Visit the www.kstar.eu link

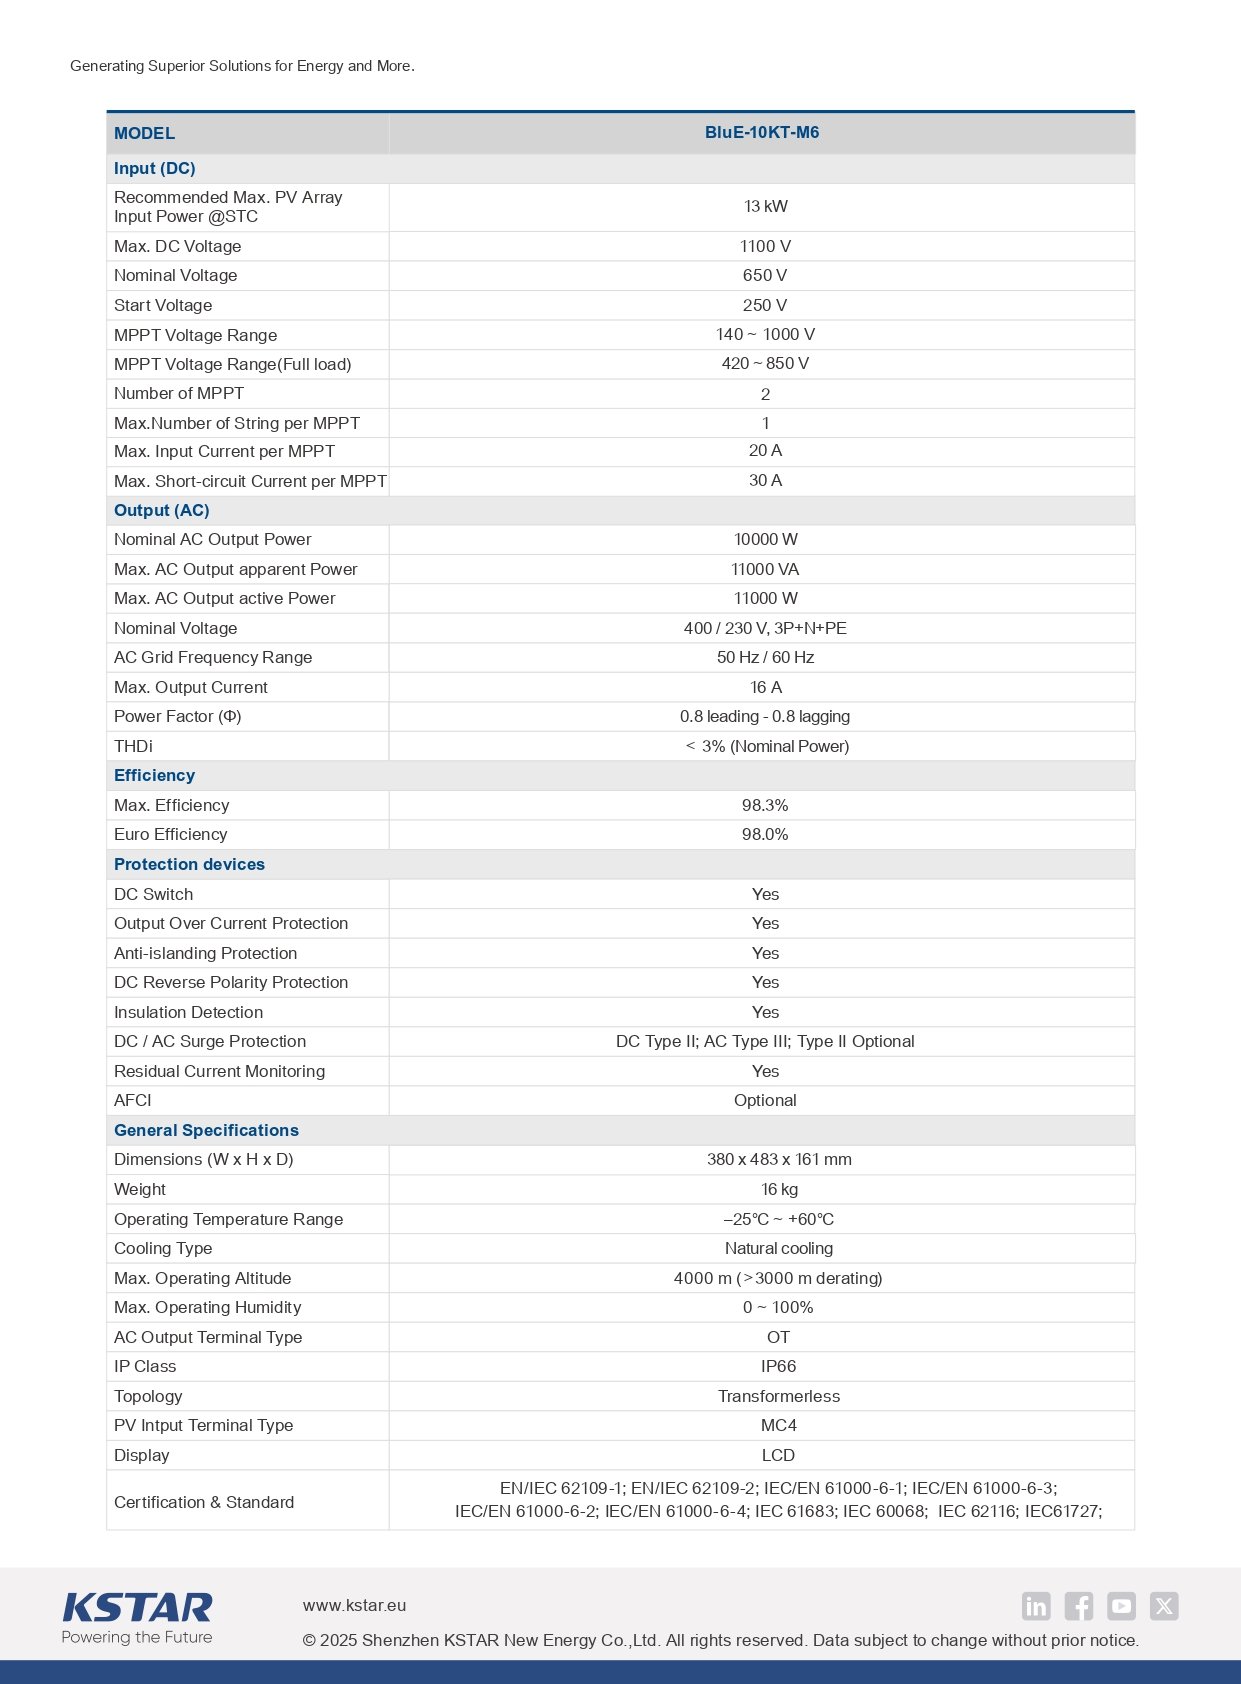354,1605
